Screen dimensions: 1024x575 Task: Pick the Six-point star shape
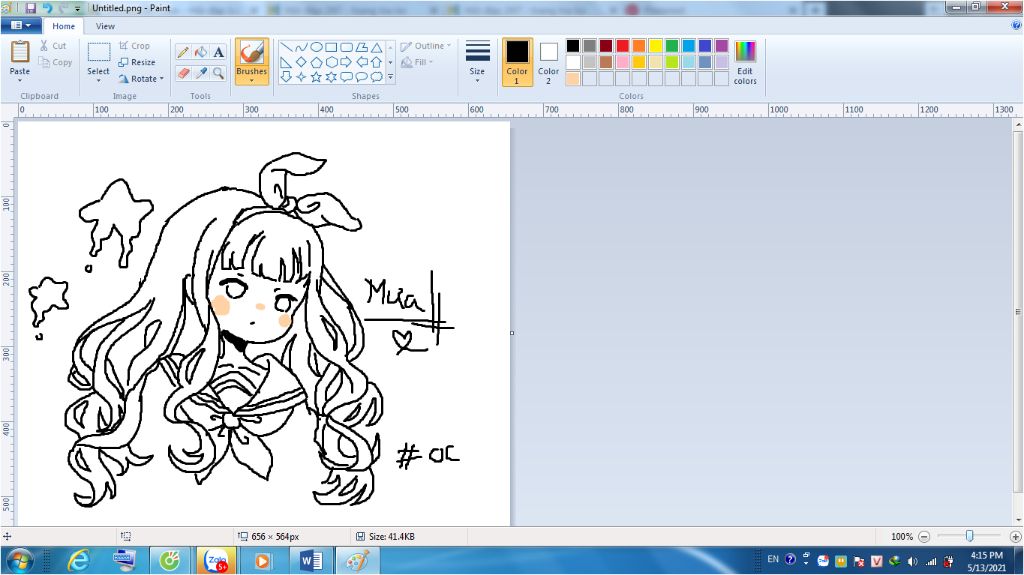pyautogui.click(x=331, y=76)
